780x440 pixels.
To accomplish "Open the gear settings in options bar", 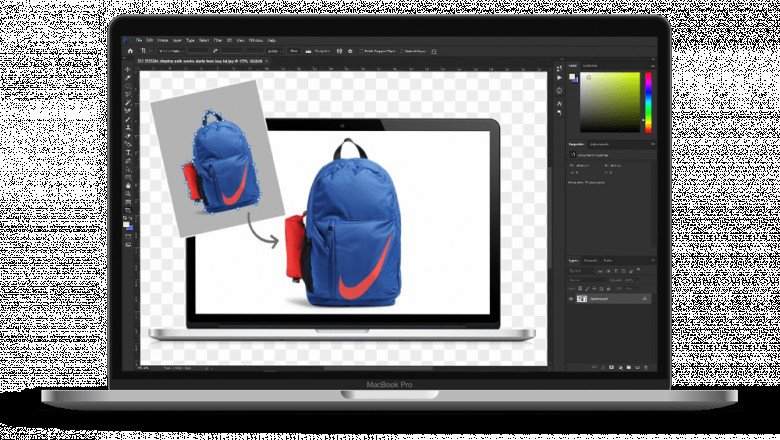I will point(350,51).
